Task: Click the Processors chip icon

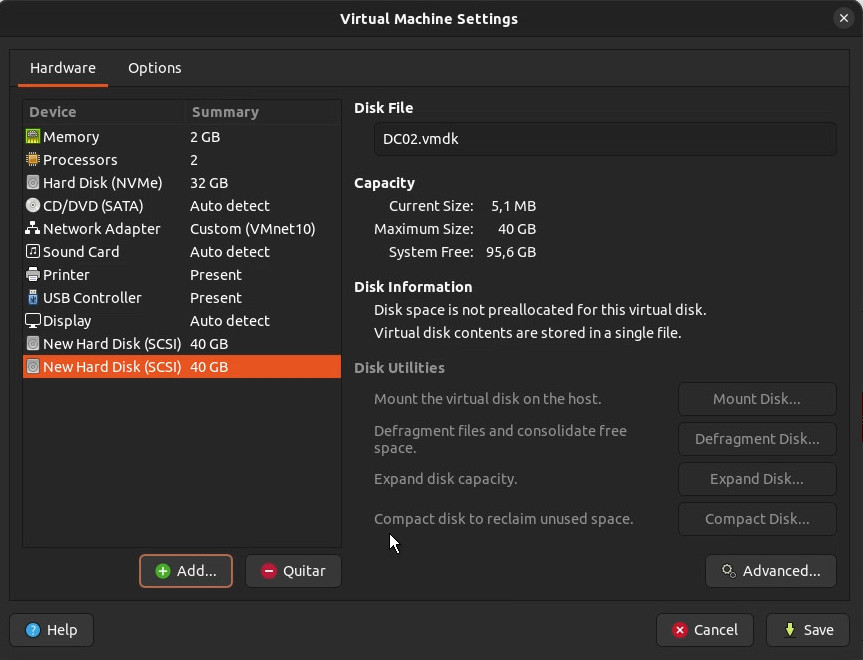Action: pos(33,160)
